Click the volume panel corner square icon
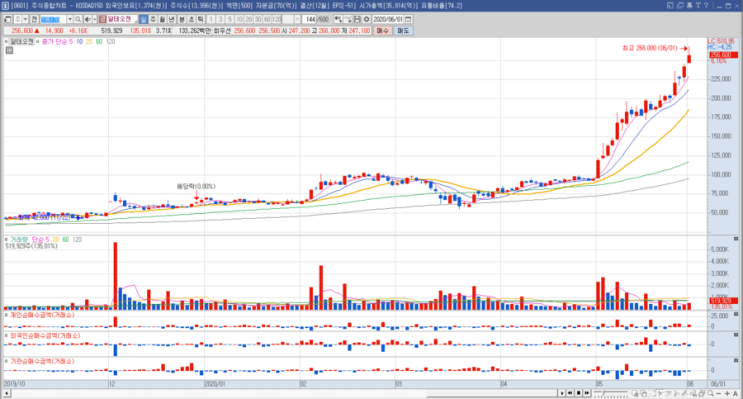 tap(736, 239)
